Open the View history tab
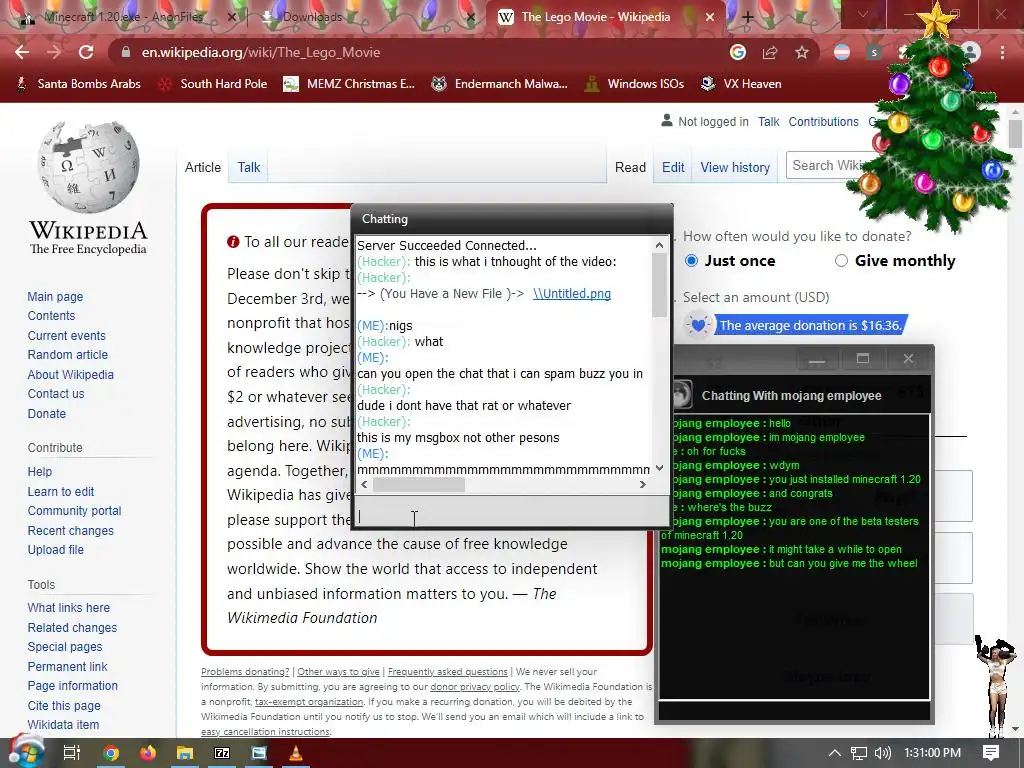The image size is (1024, 768). tap(735, 167)
